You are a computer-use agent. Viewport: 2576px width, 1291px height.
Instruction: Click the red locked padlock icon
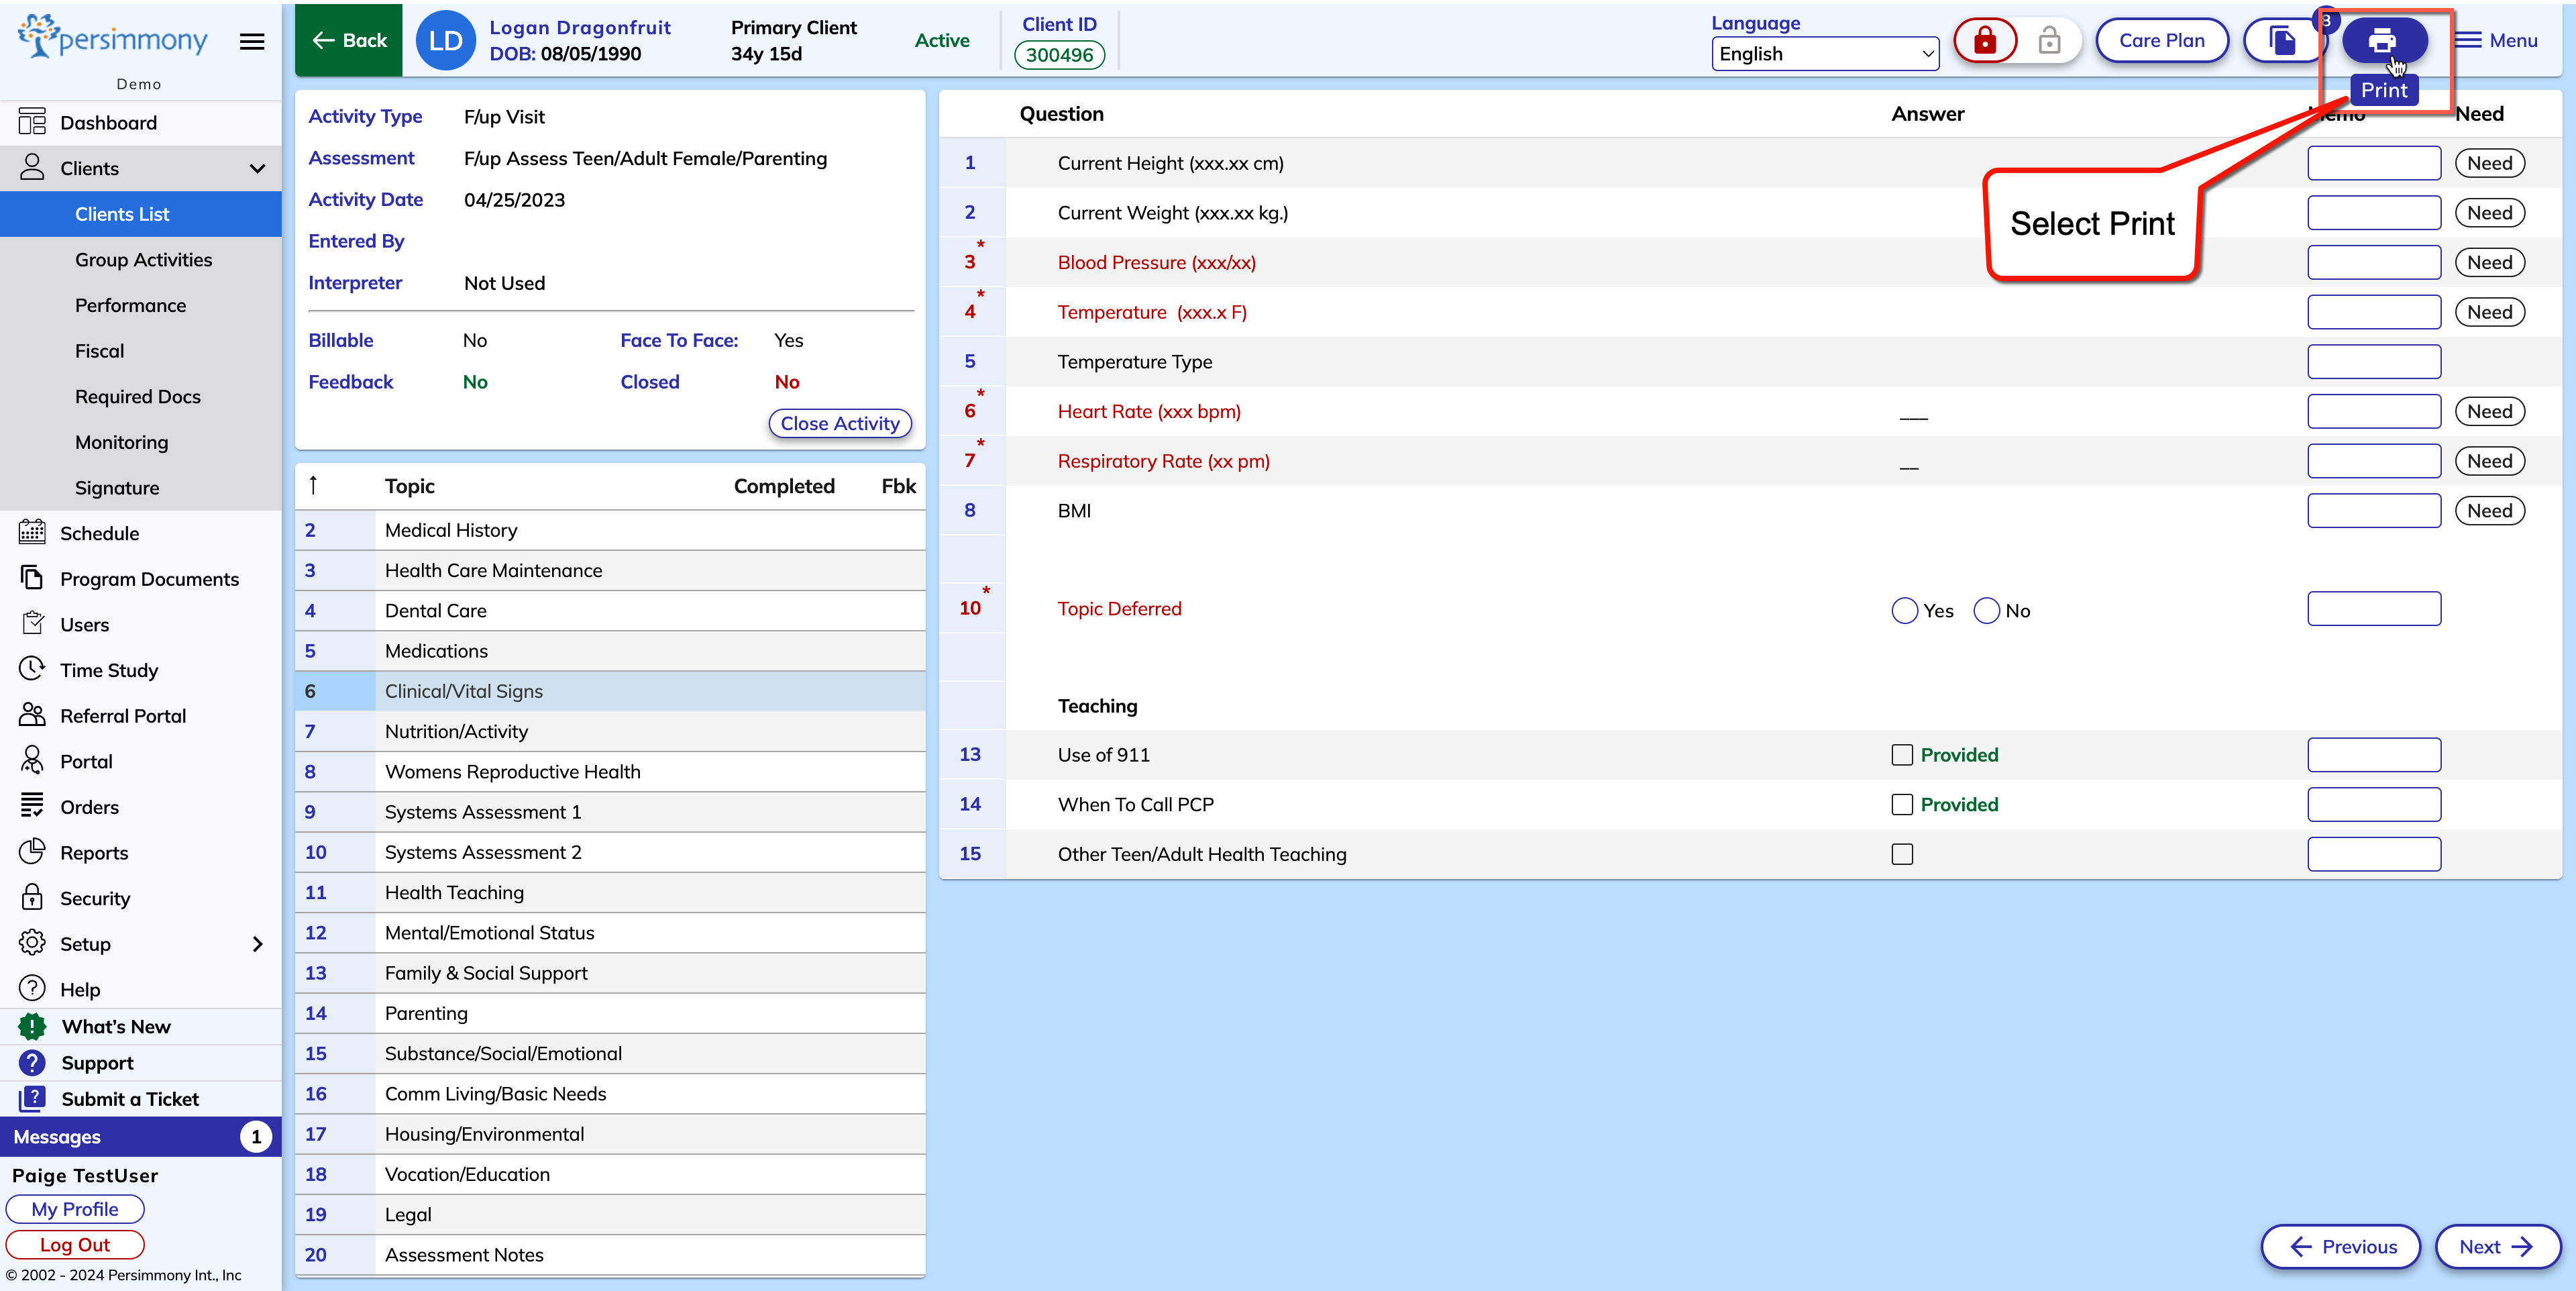(x=1985, y=41)
